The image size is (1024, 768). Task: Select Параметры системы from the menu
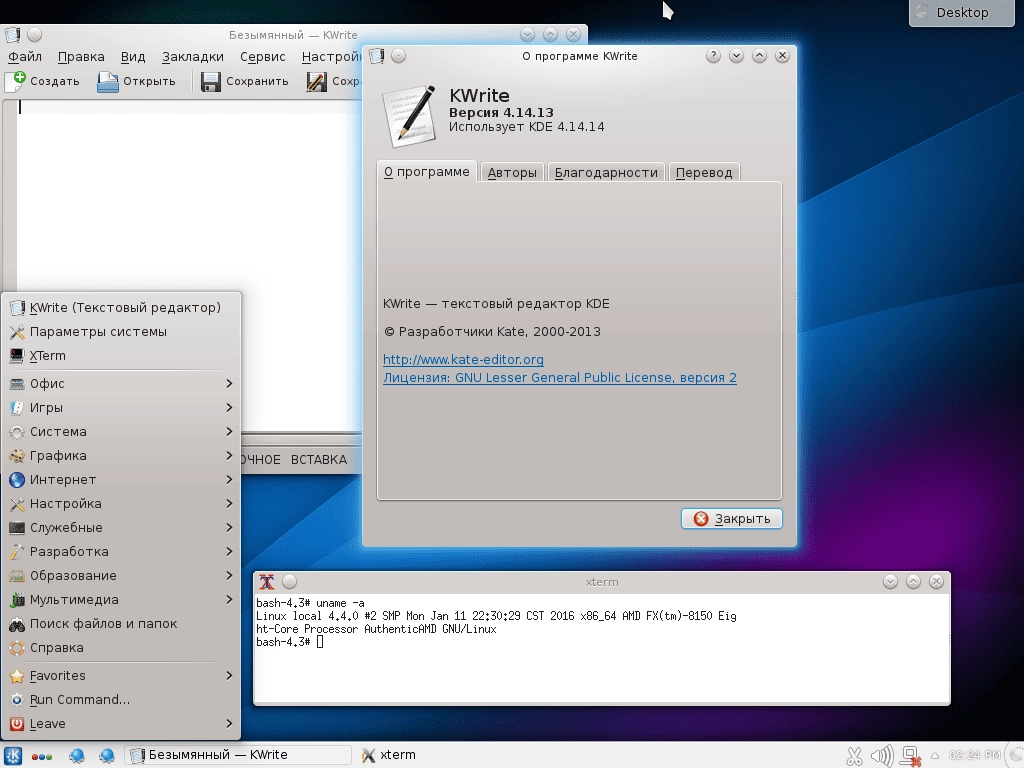coord(121,332)
